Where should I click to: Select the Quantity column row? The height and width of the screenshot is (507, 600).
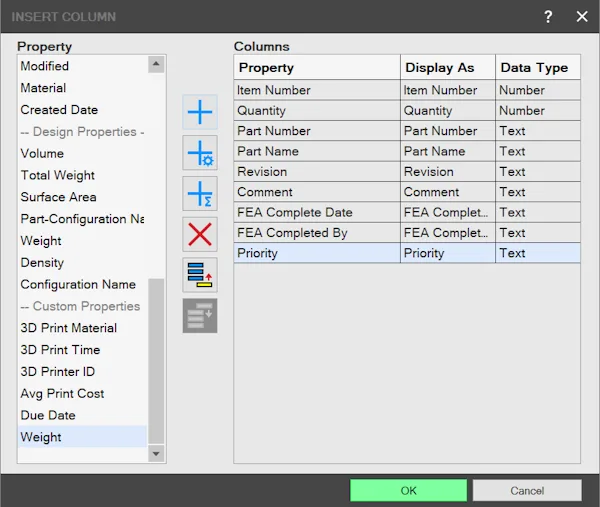coord(407,111)
